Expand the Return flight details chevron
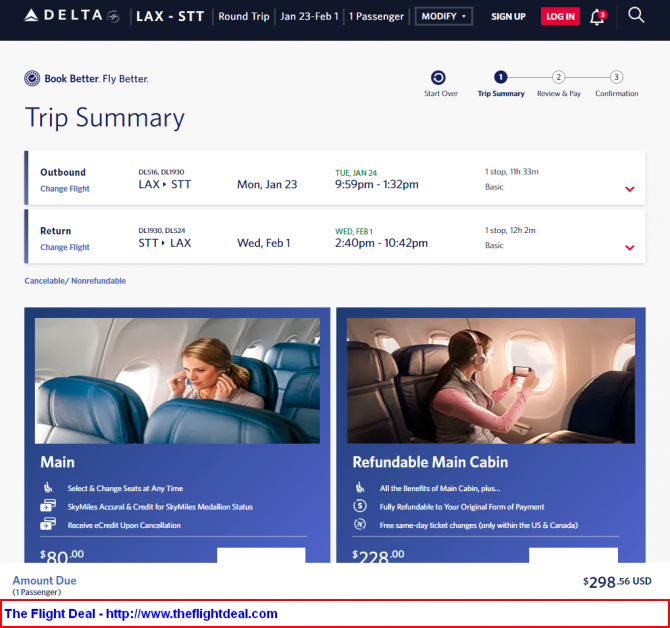This screenshot has width=670, height=628. [629, 247]
